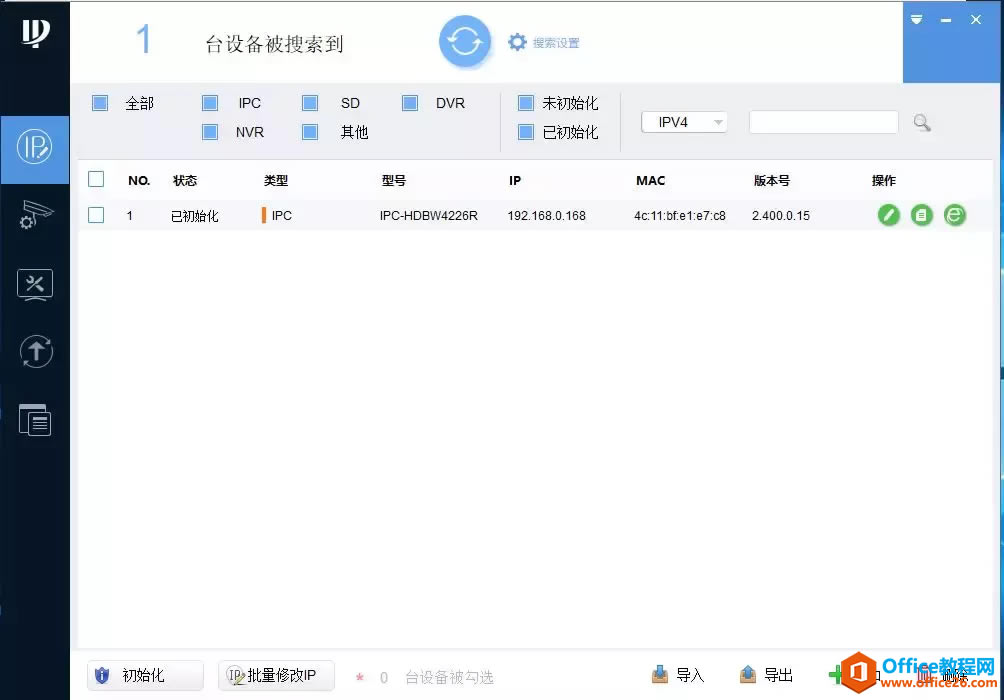
Task: Click the magnifier search icon
Action: 922,122
